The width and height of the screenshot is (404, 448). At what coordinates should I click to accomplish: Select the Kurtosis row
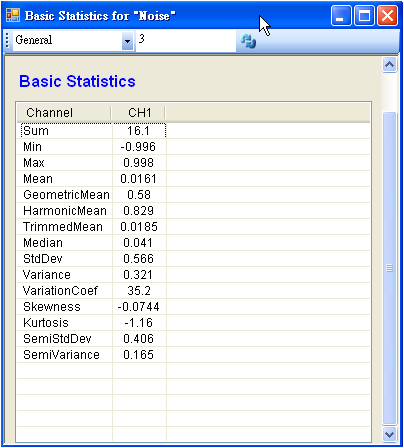coord(194,323)
